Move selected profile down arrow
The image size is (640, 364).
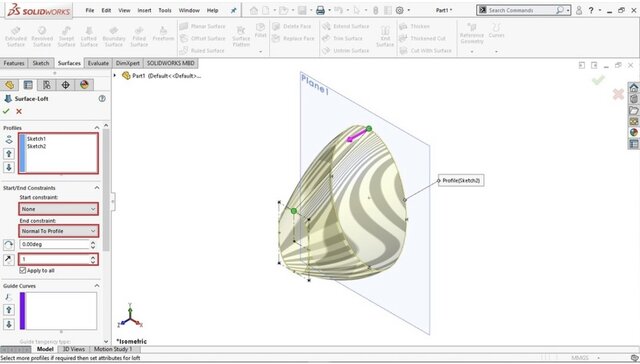click(9, 167)
